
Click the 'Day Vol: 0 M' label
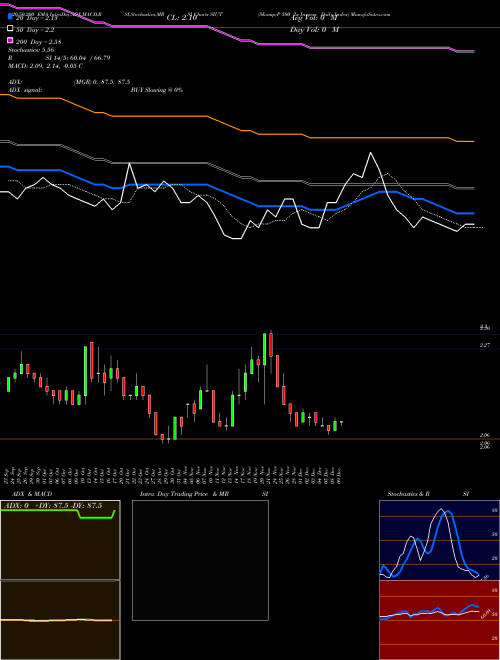(314, 30)
